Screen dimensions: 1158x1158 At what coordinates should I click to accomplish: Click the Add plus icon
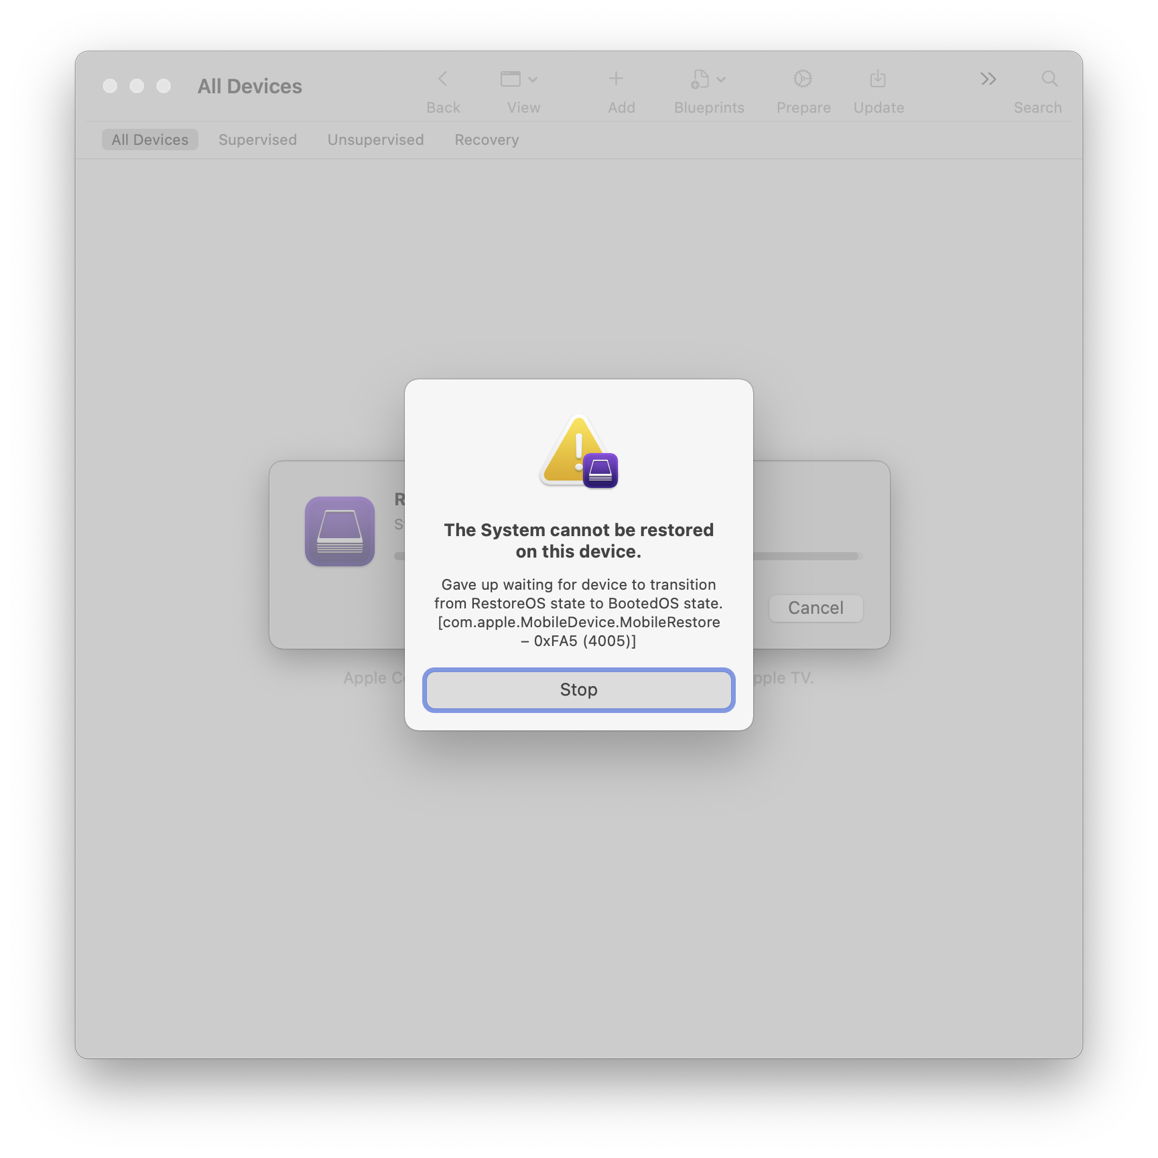(616, 78)
